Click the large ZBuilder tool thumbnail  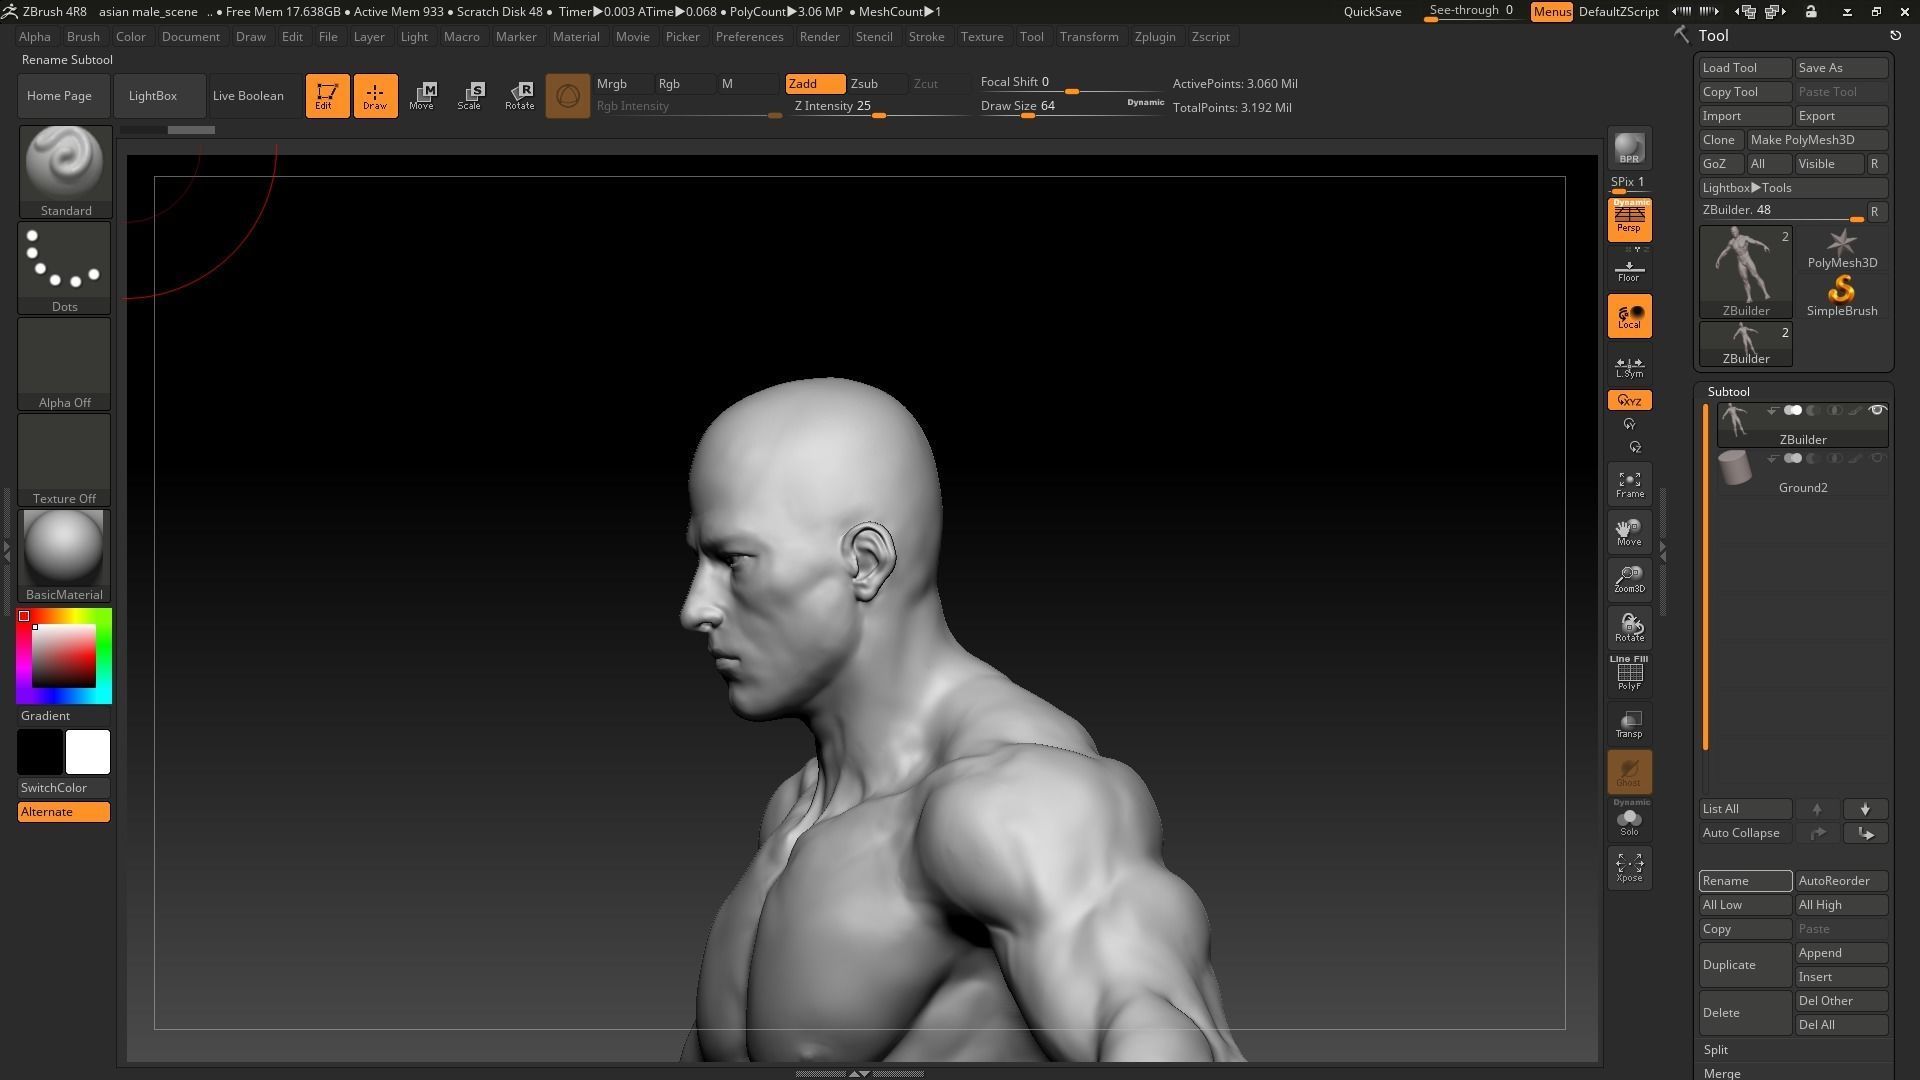point(1746,272)
